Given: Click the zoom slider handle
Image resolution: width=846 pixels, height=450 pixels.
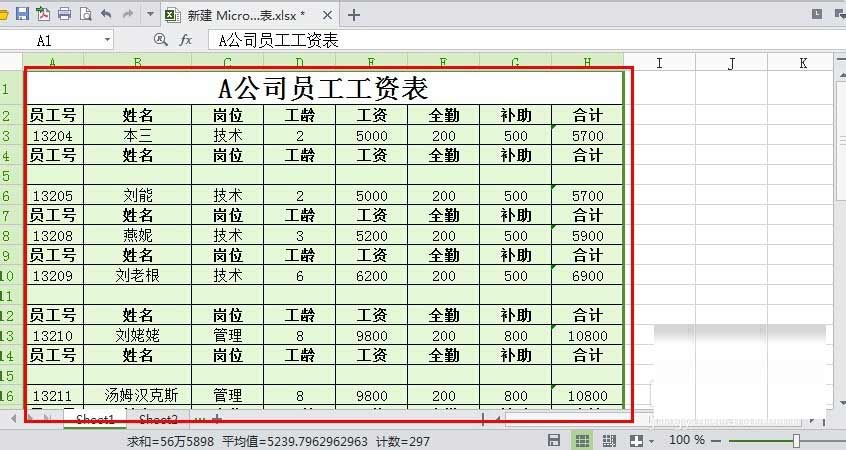Looking at the screenshot, I should pos(796,440).
